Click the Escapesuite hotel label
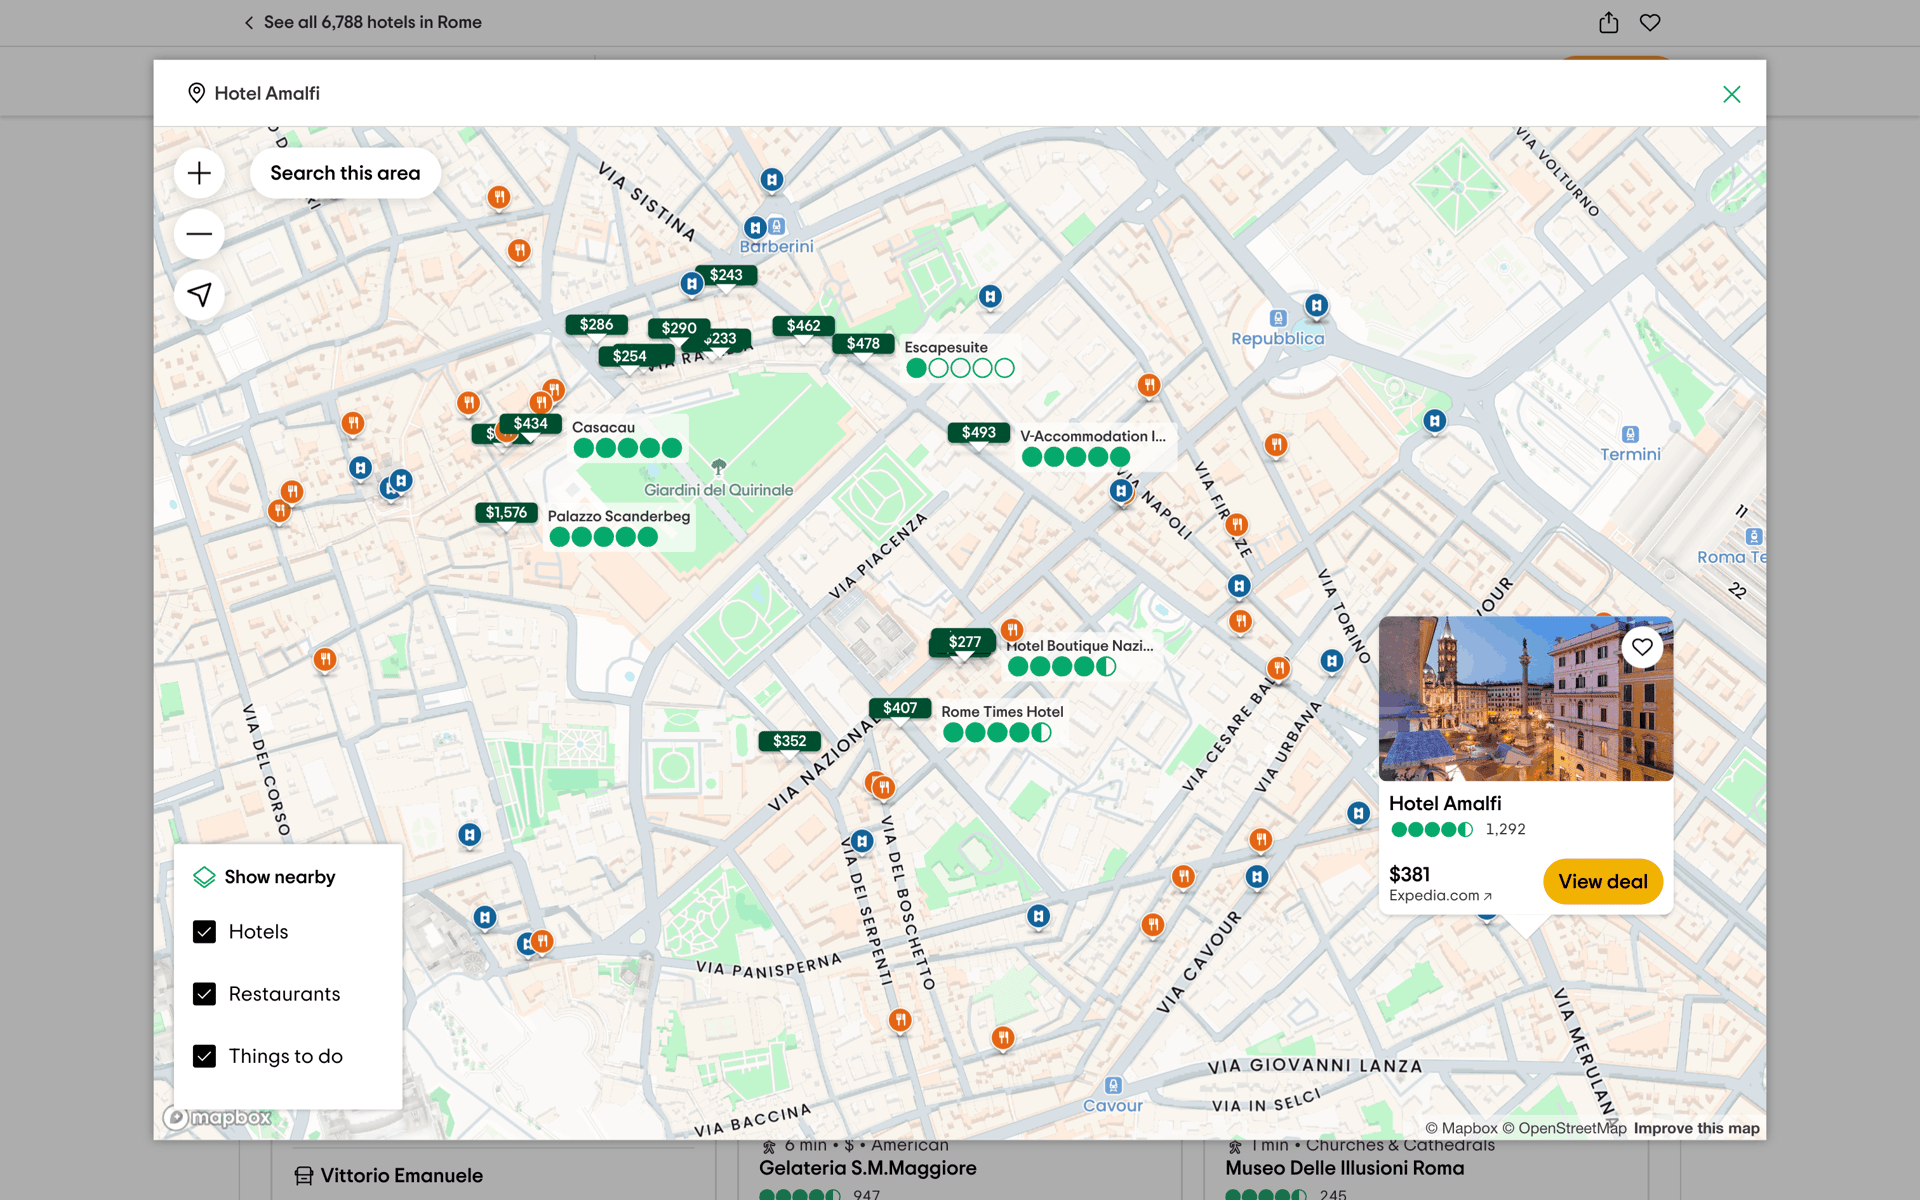The height and width of the screenshot is (1200, 1920). (946, 348)
